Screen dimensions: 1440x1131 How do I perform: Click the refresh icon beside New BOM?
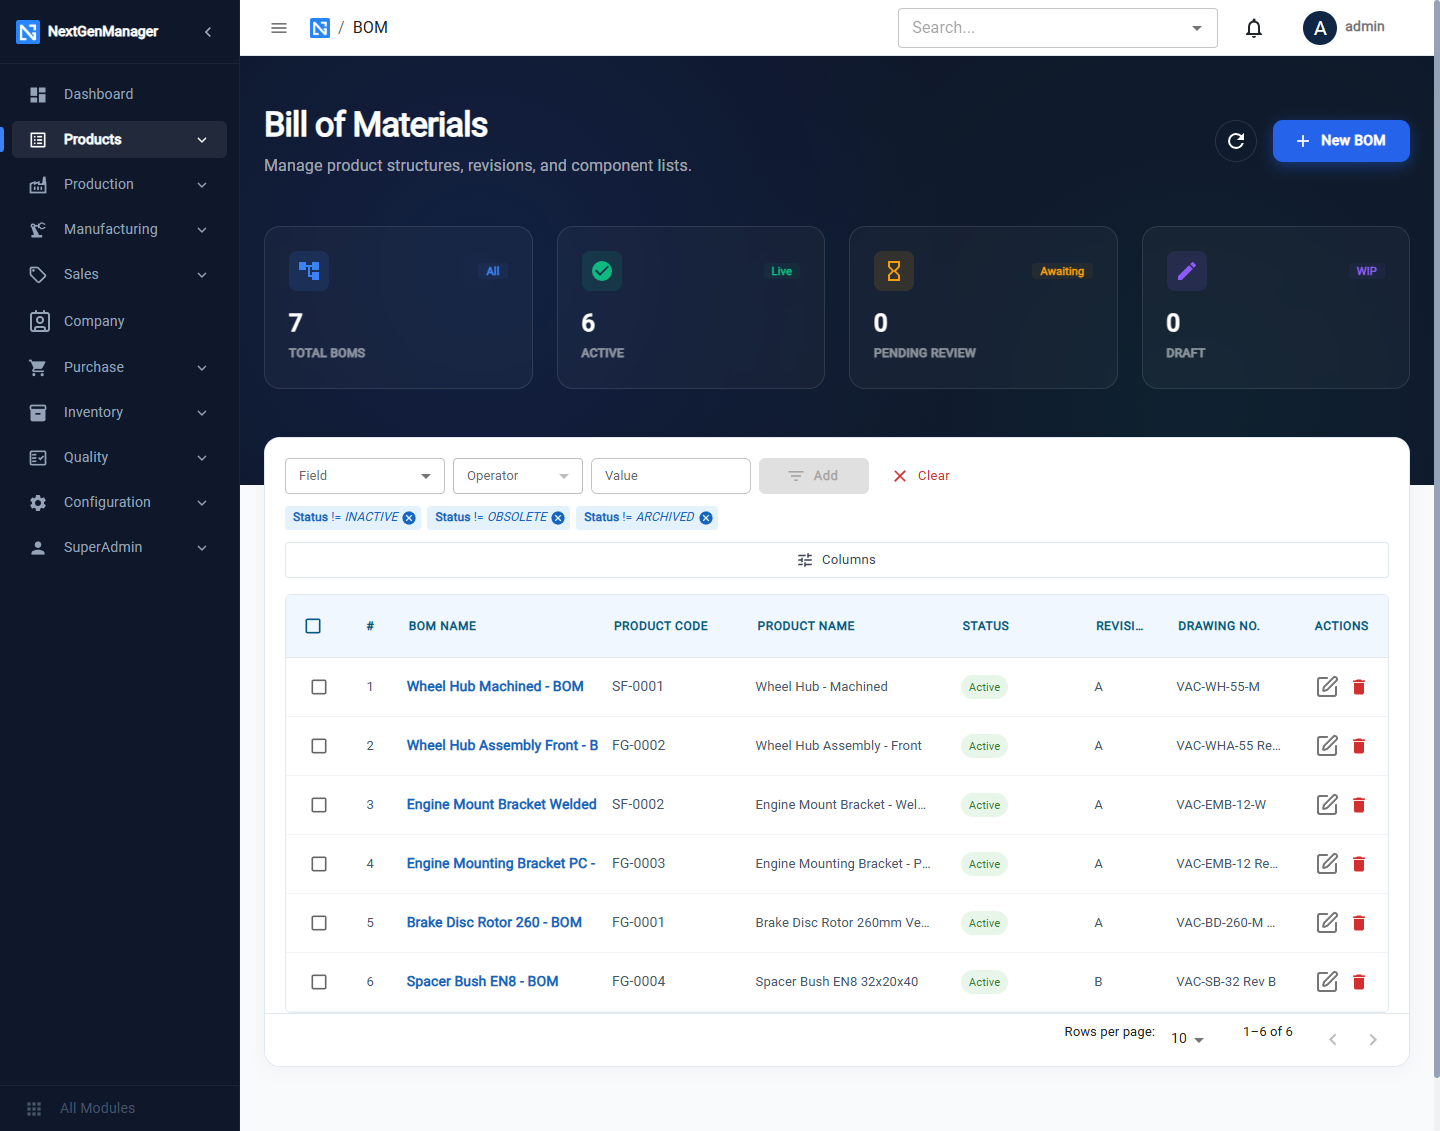(1236, 141)
